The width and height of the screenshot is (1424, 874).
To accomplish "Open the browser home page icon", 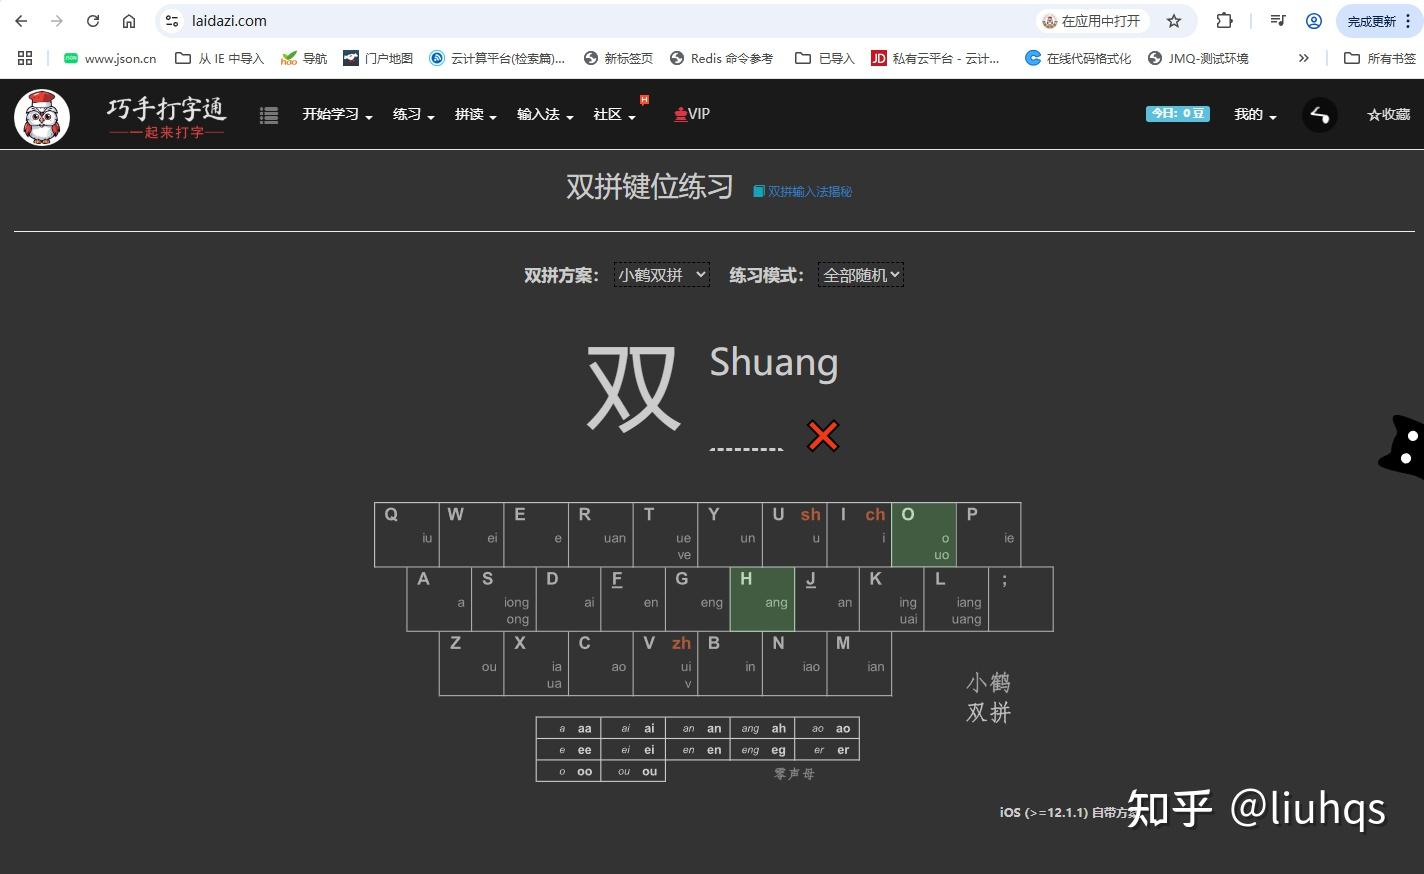I will tap(129, 21).
